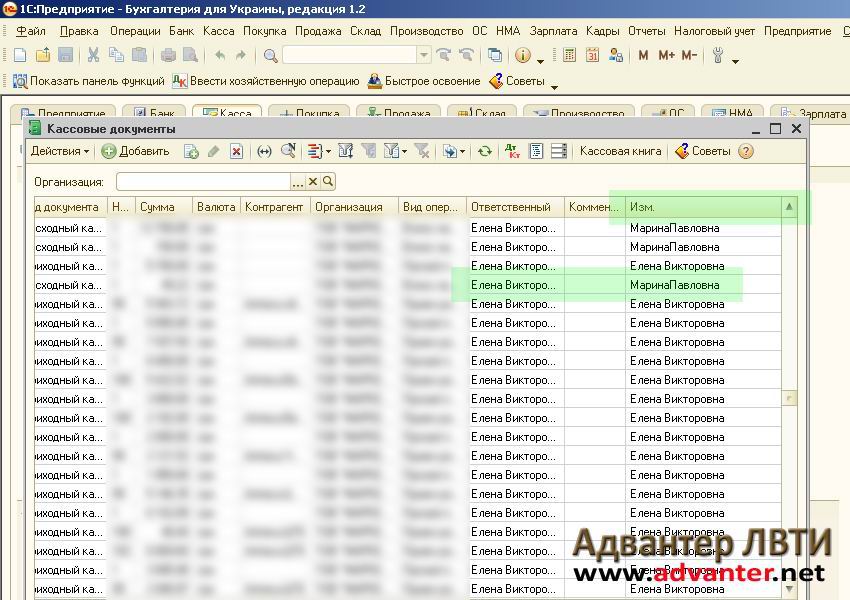The width and height of the screenshot is (850, 600).
Task: Click the wrench settings icon
Action: click(x=718, y=55)
